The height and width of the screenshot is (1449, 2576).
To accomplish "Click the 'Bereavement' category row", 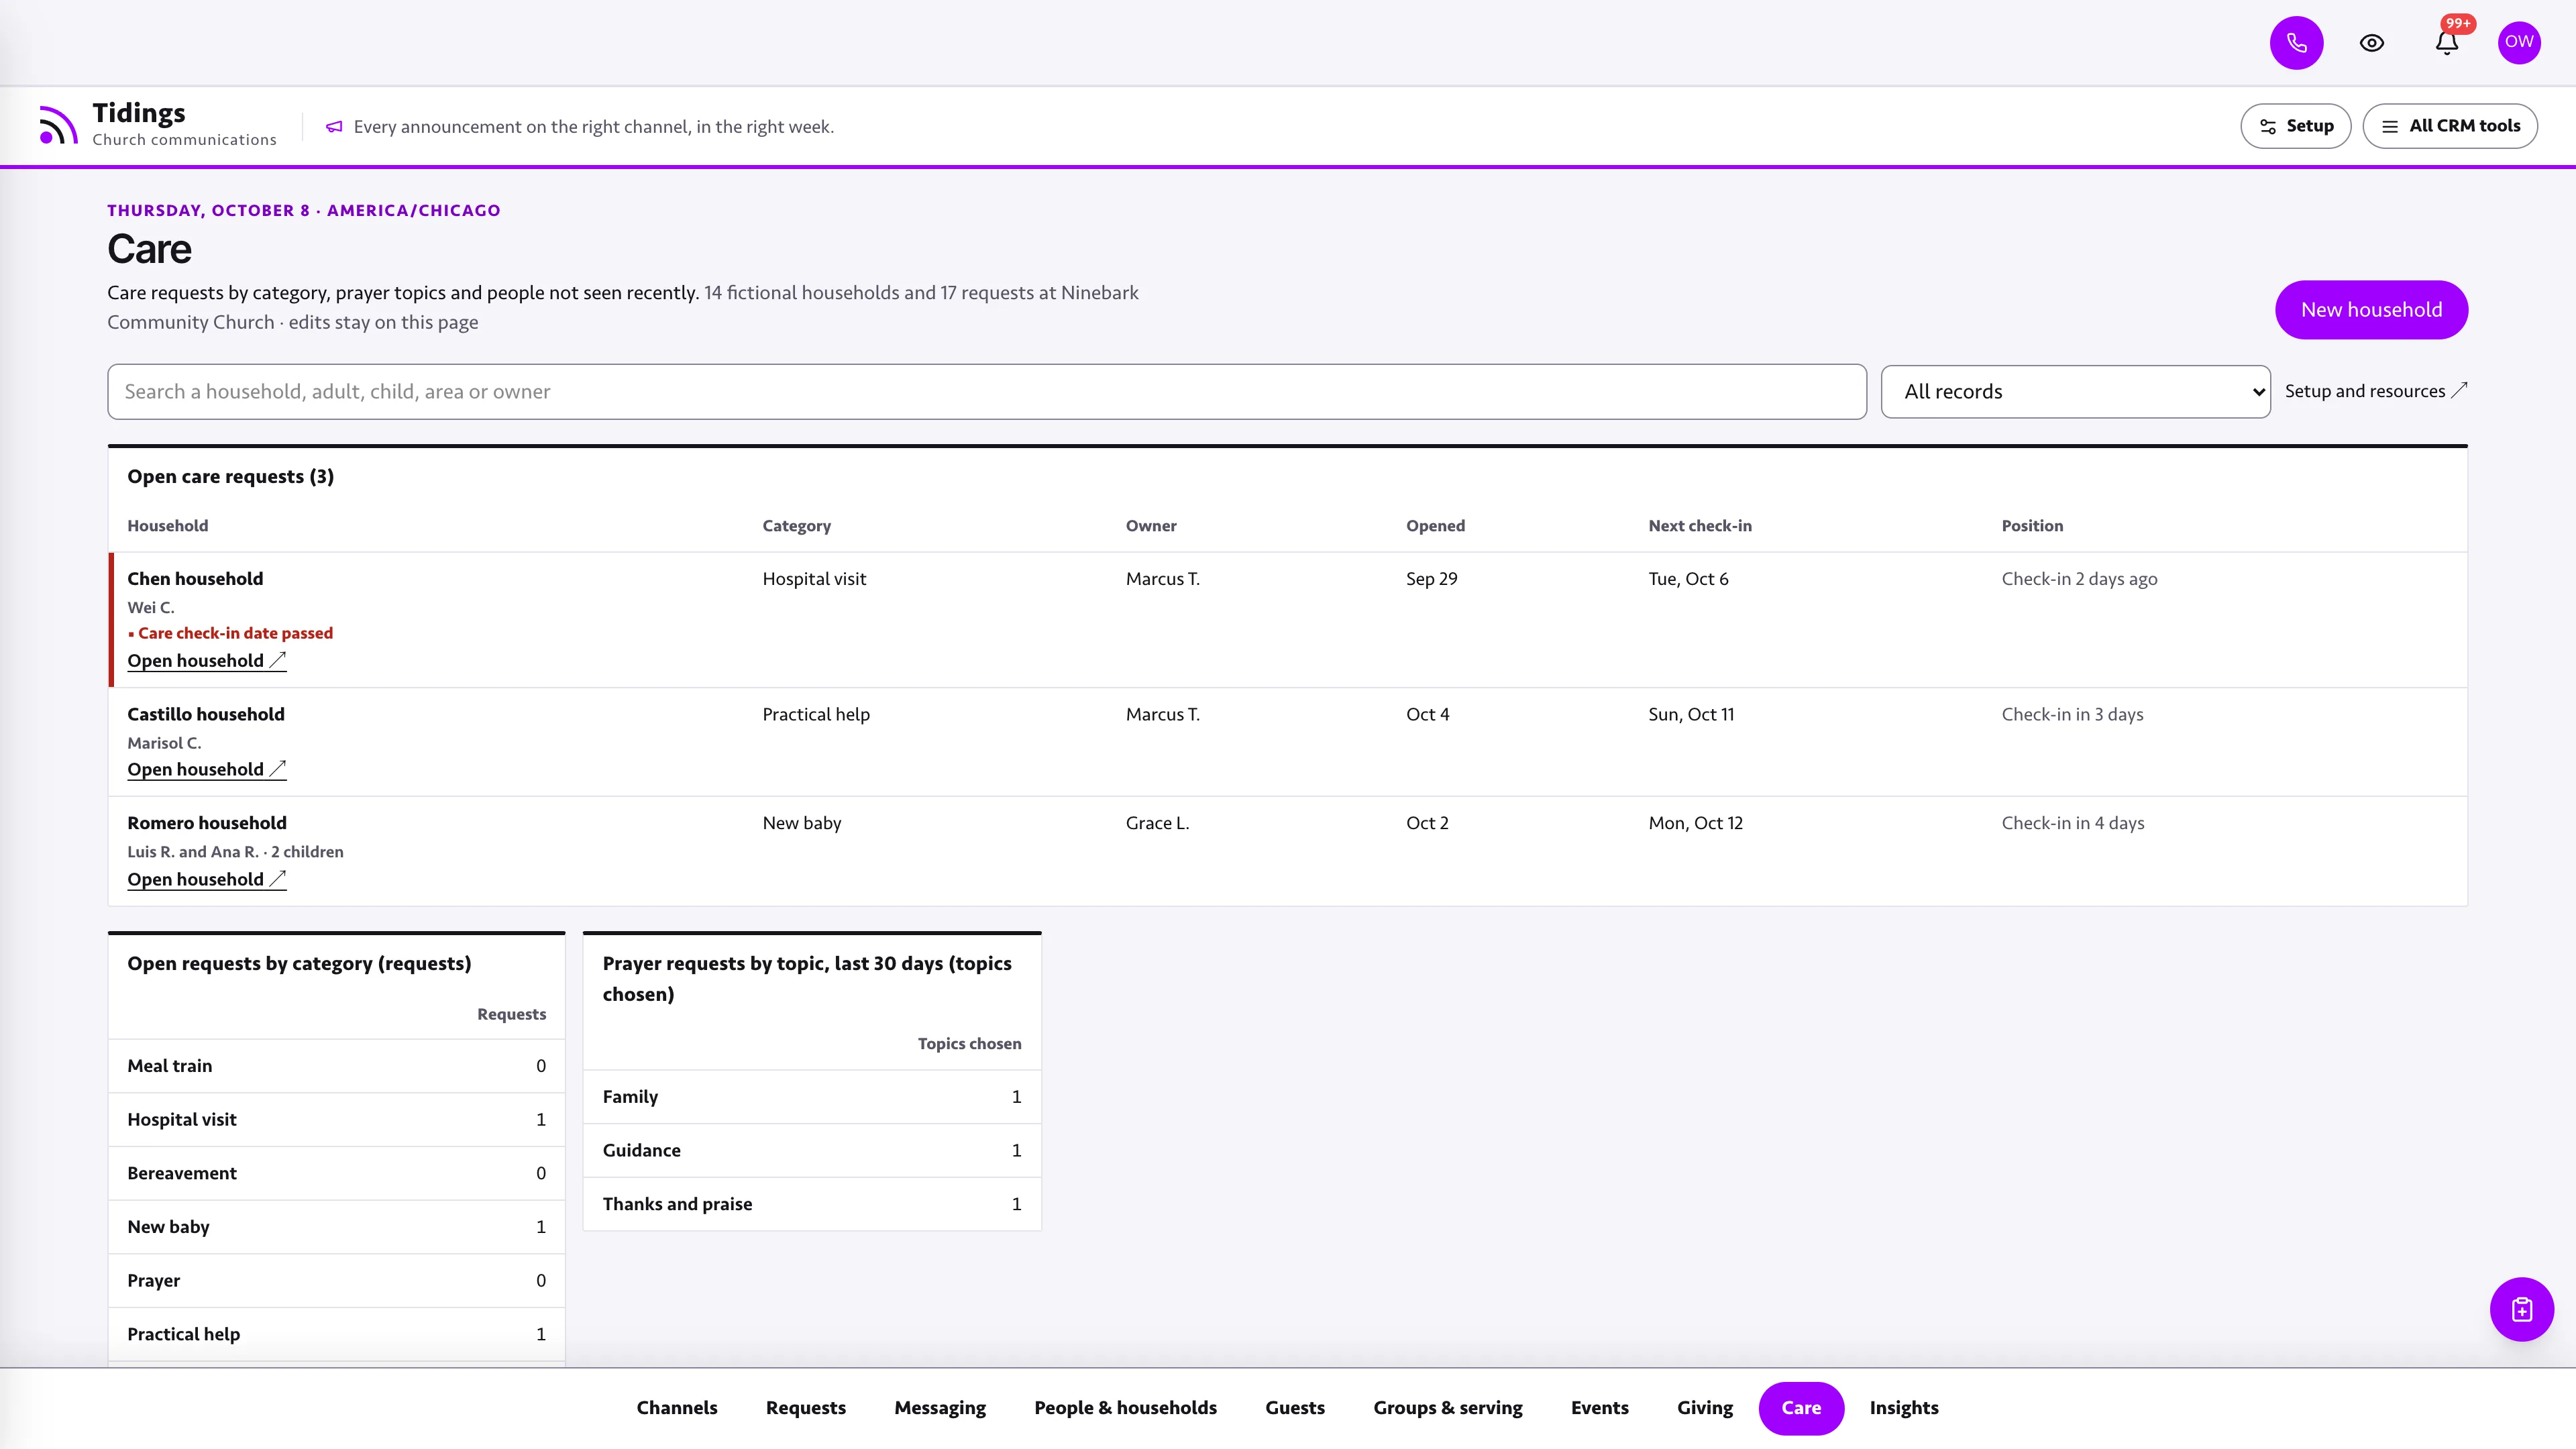I will 336,1173.
